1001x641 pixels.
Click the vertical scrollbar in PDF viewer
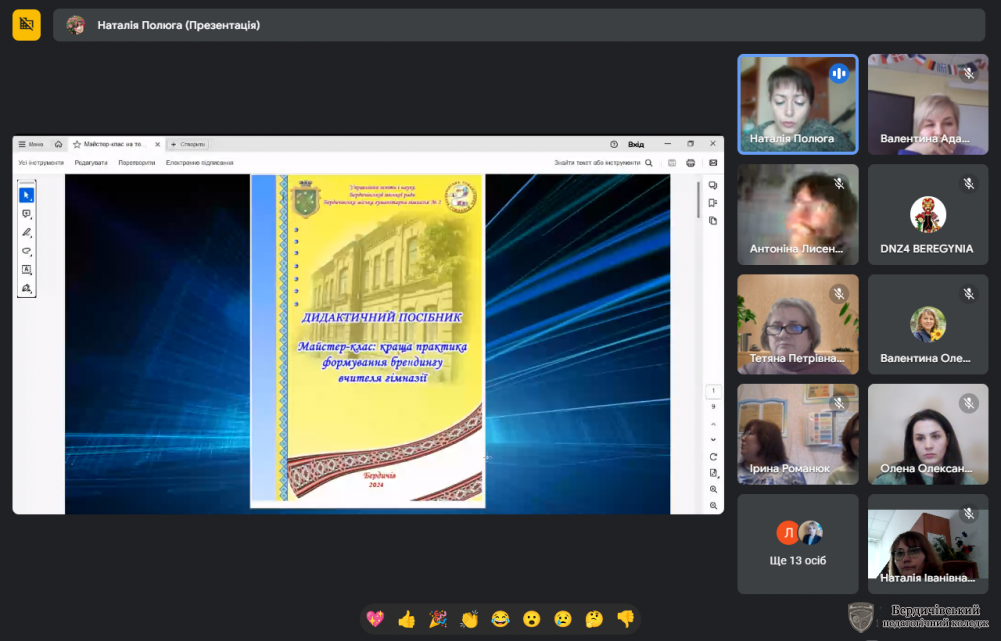[x=698, y=200]
